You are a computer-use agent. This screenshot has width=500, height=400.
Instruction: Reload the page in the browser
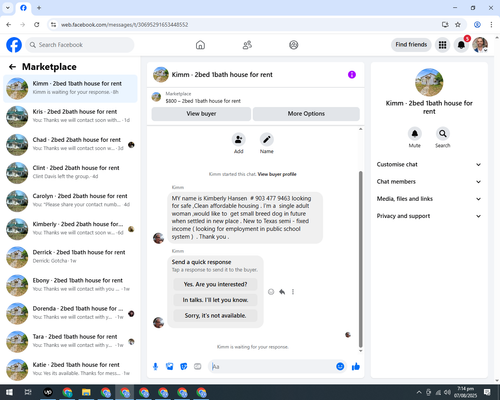37,25
